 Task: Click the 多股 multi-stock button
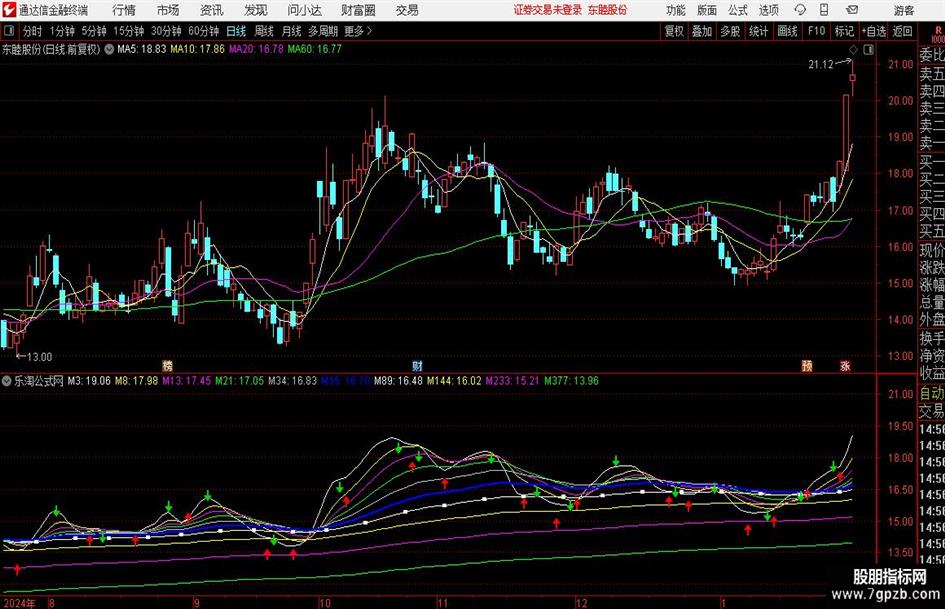[x=730, y=31]
